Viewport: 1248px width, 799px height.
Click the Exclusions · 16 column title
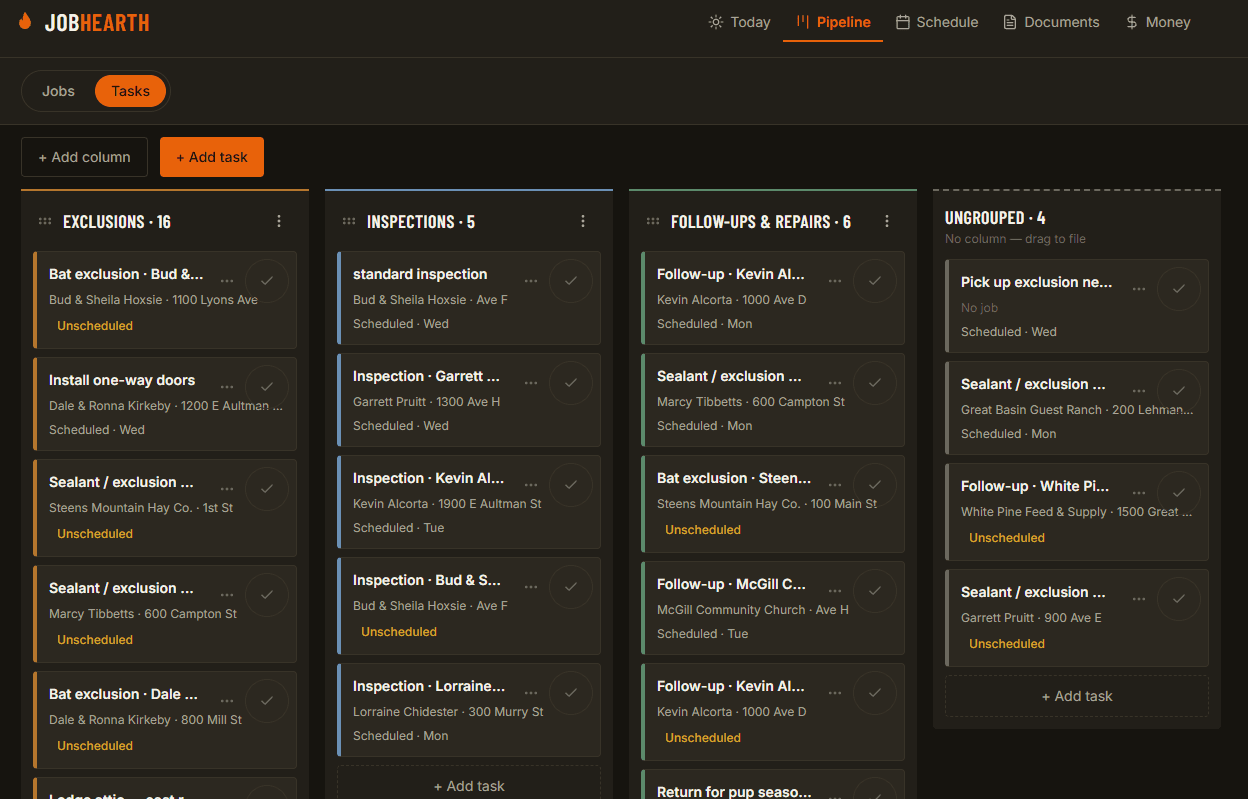click(x=117, y=222)
